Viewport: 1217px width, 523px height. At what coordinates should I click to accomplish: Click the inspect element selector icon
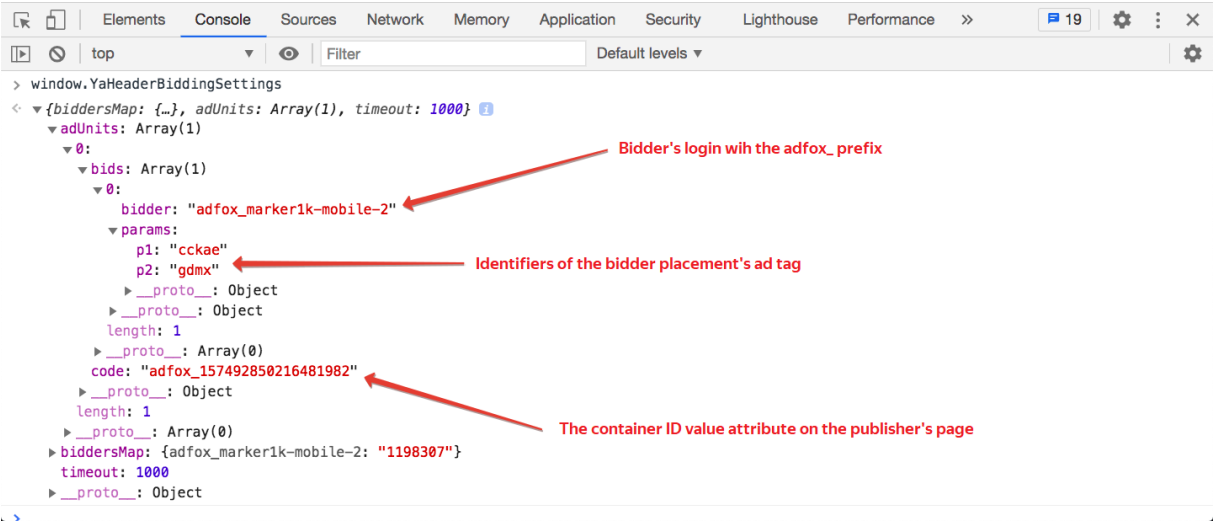pyautogui.click(x=22, y=20)
